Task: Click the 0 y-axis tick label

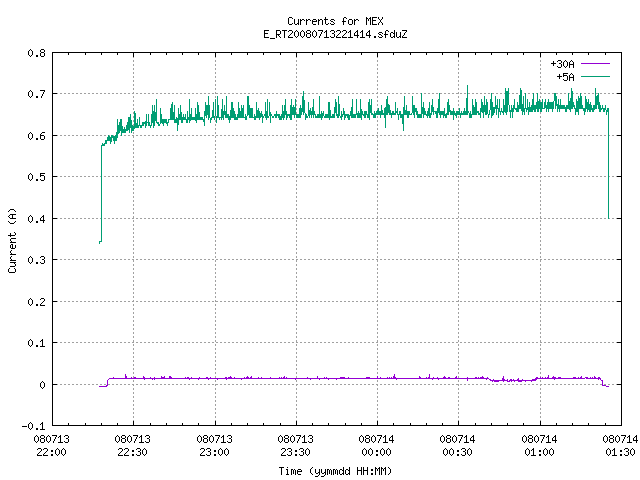Action: 42,385
